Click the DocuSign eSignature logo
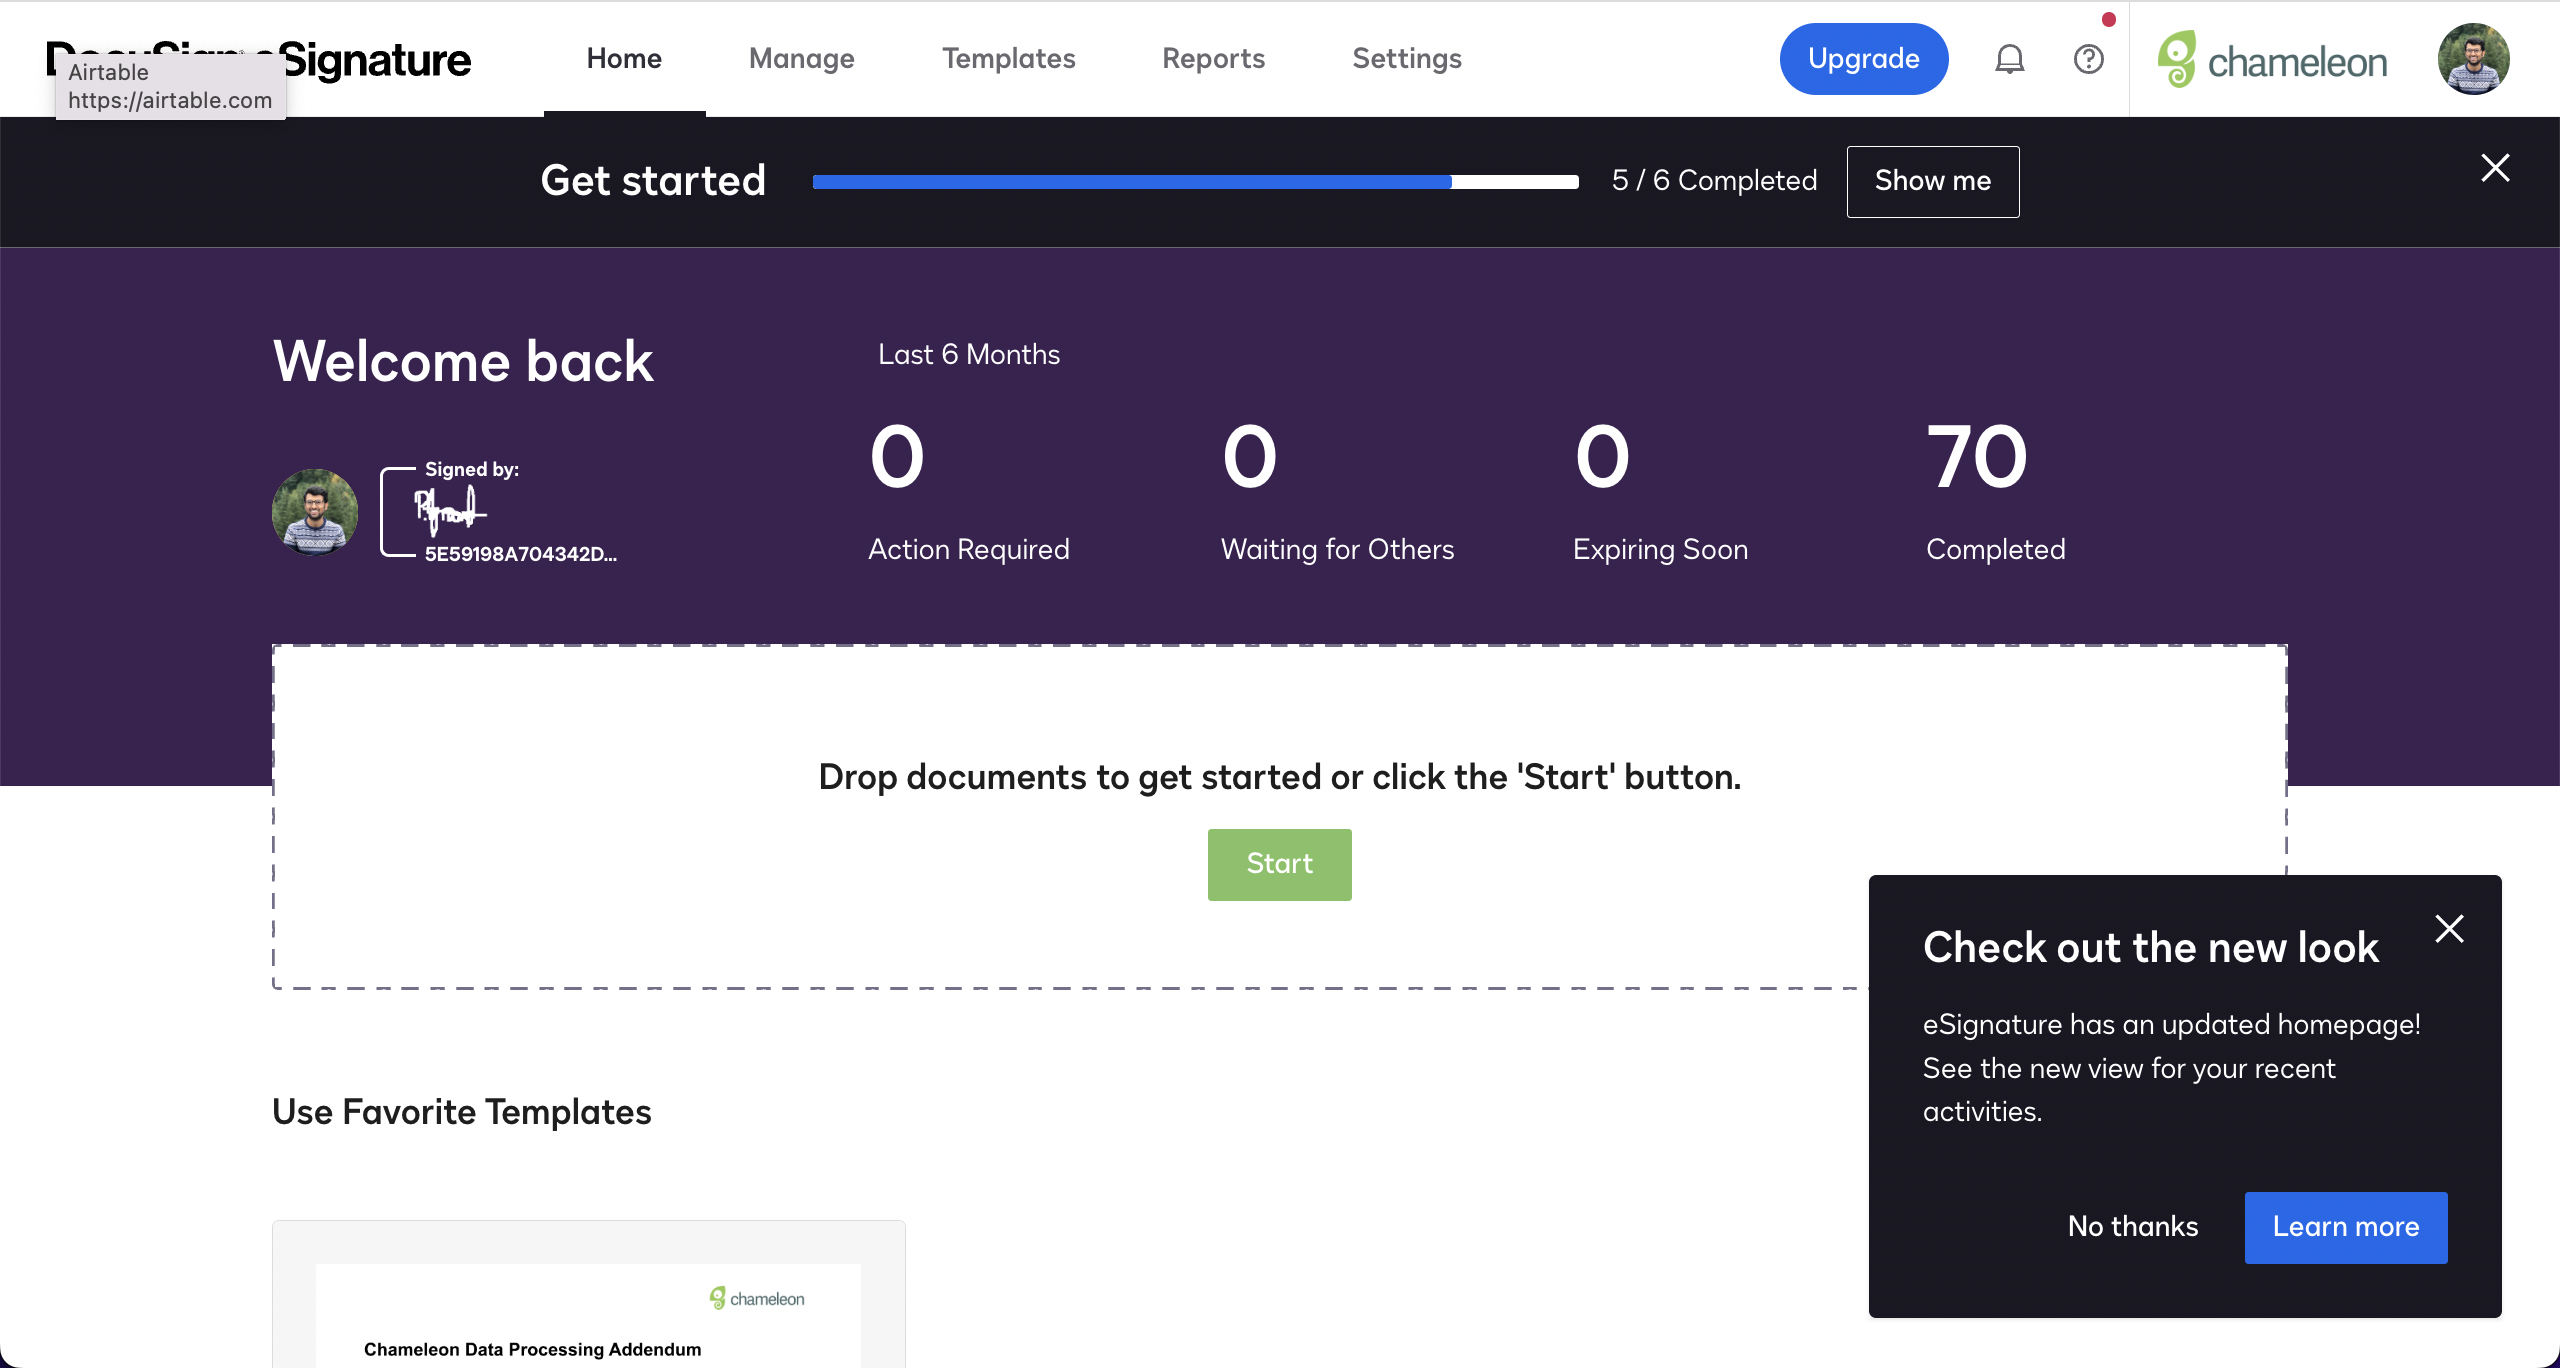 (x=258, y=60)
